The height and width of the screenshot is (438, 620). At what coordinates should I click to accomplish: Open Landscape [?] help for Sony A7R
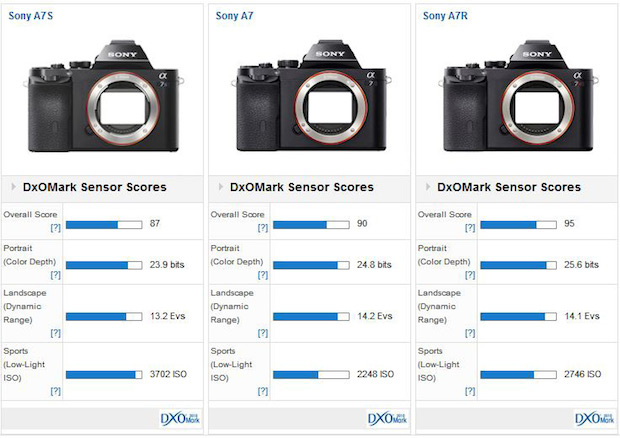pos(470,332)
